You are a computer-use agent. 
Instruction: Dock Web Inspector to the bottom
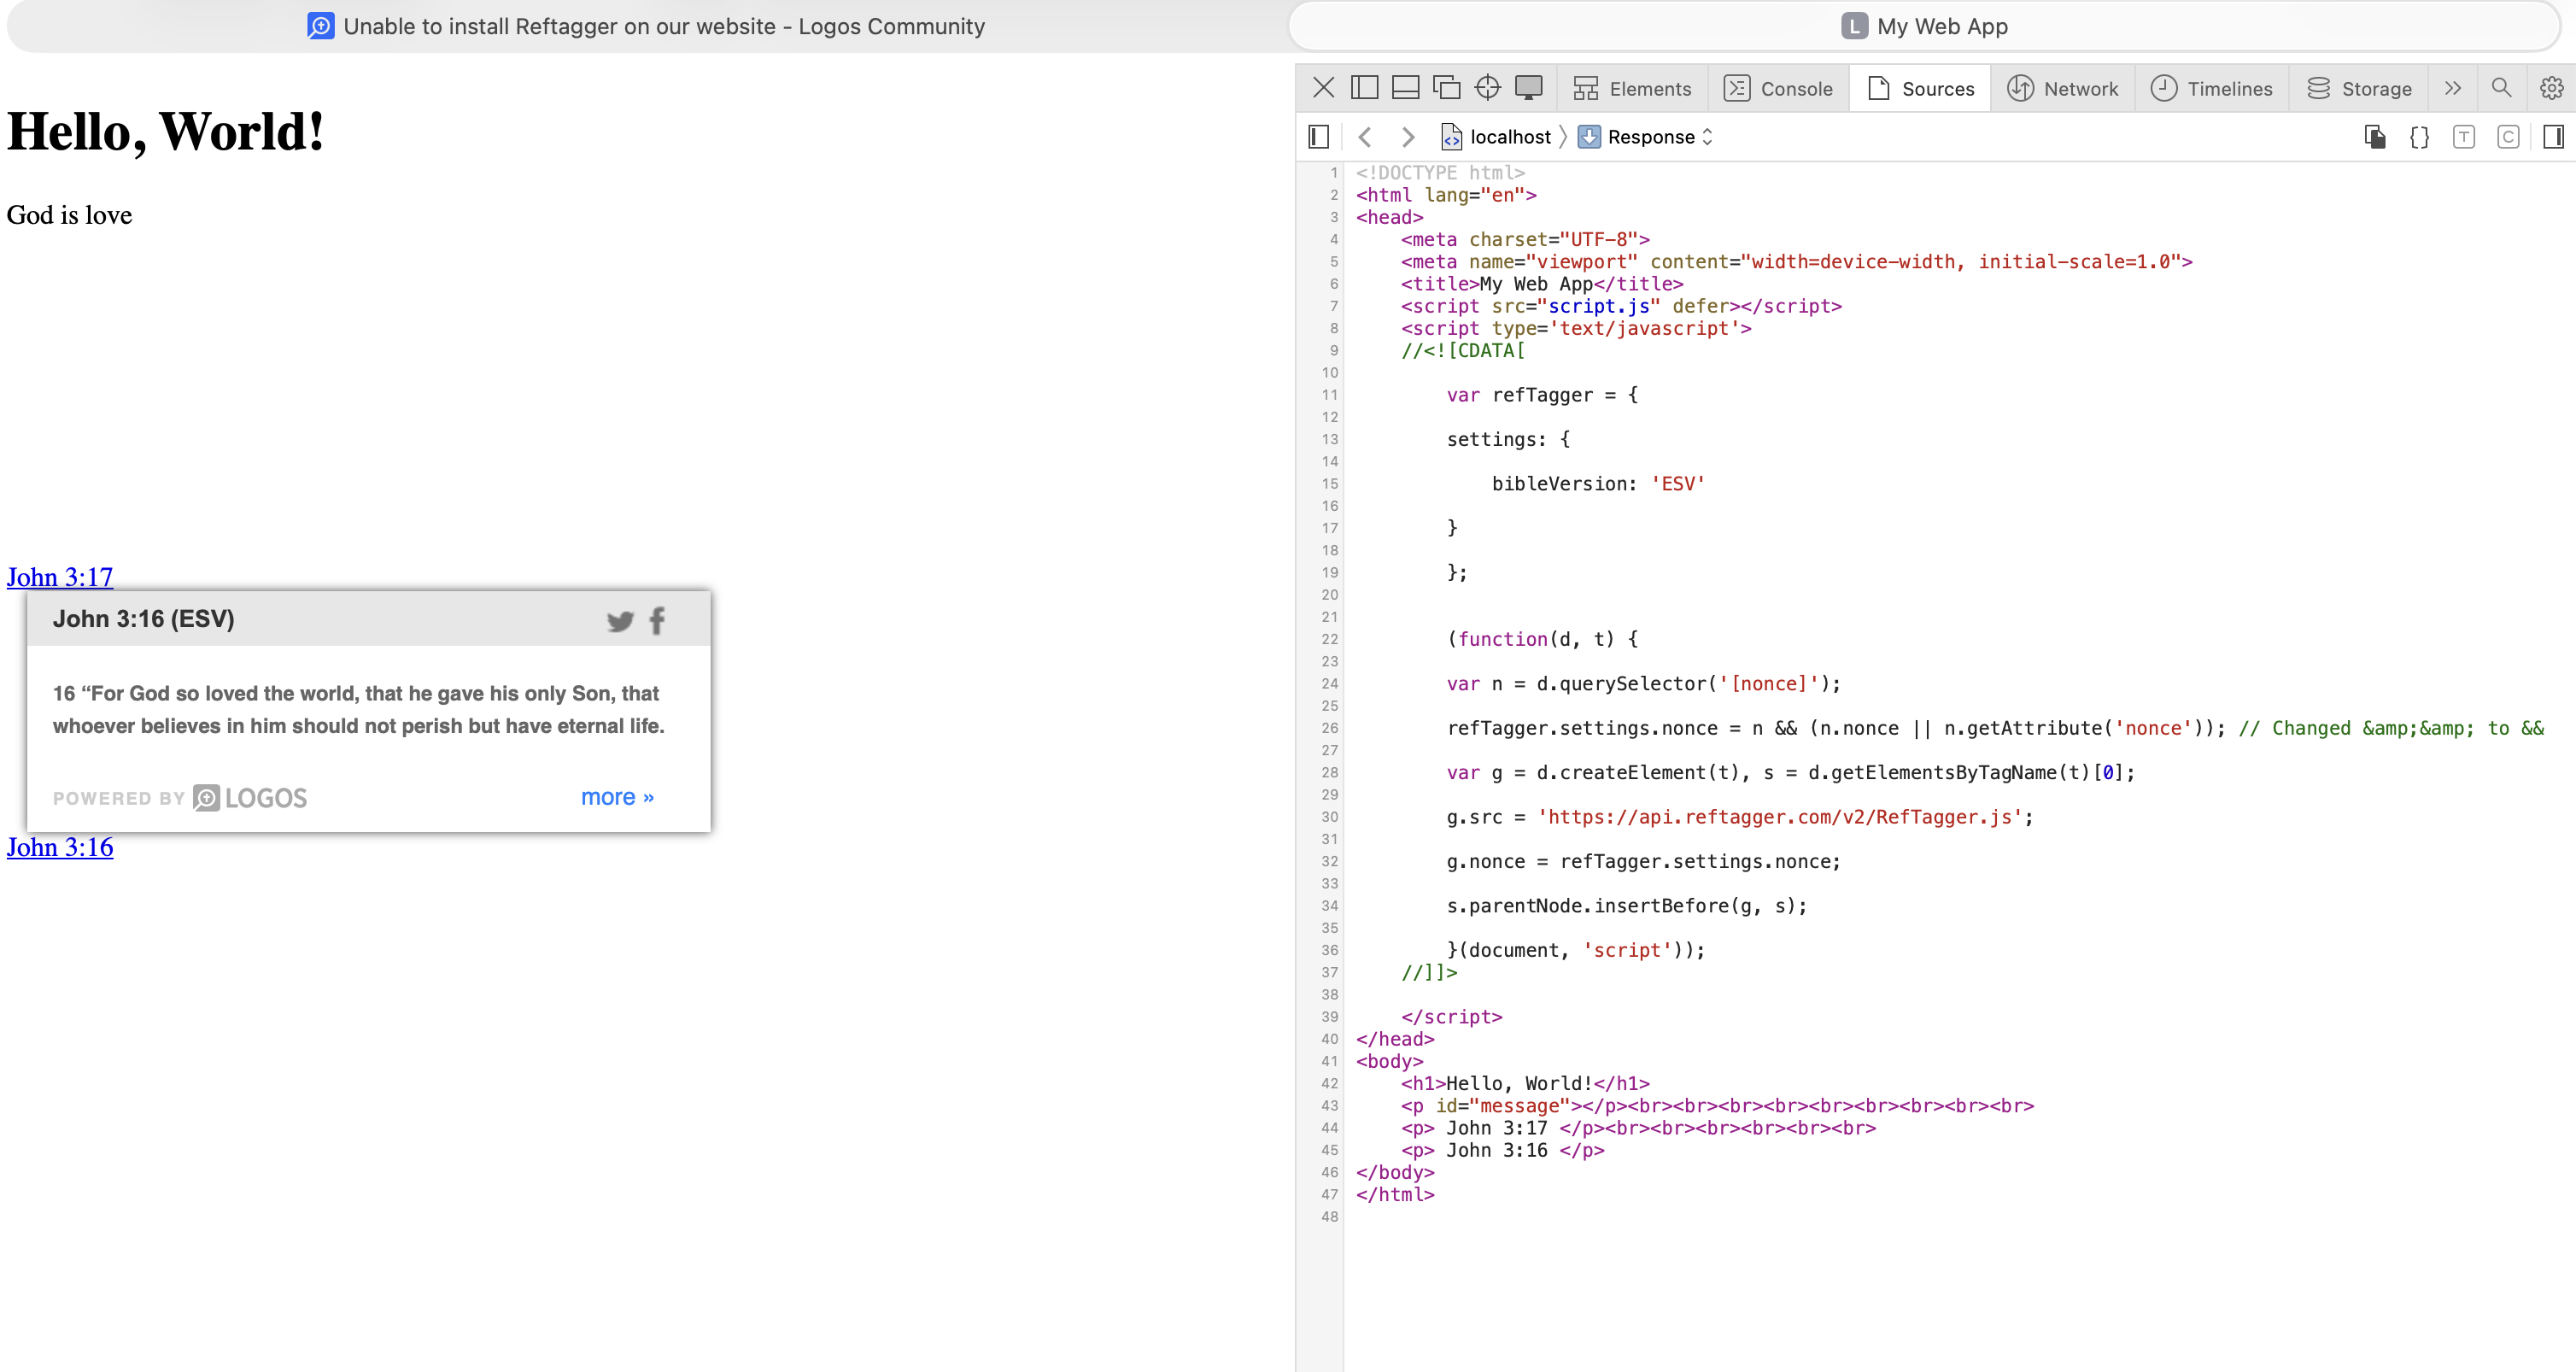coord(1405,88)
